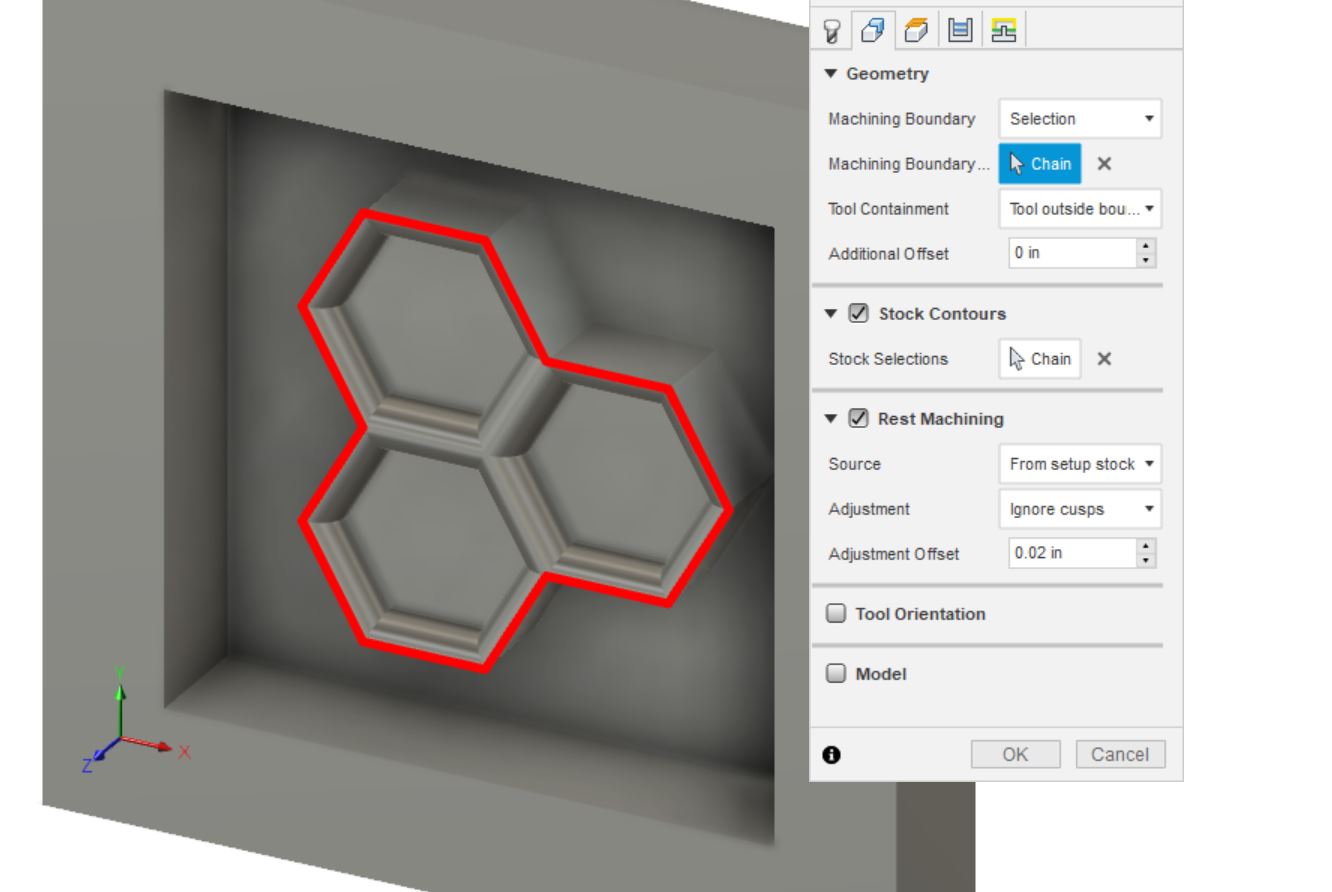This screenshot has height=892, width=1332.
Task: Click the Cancel button
Action: click(1120, 755)
